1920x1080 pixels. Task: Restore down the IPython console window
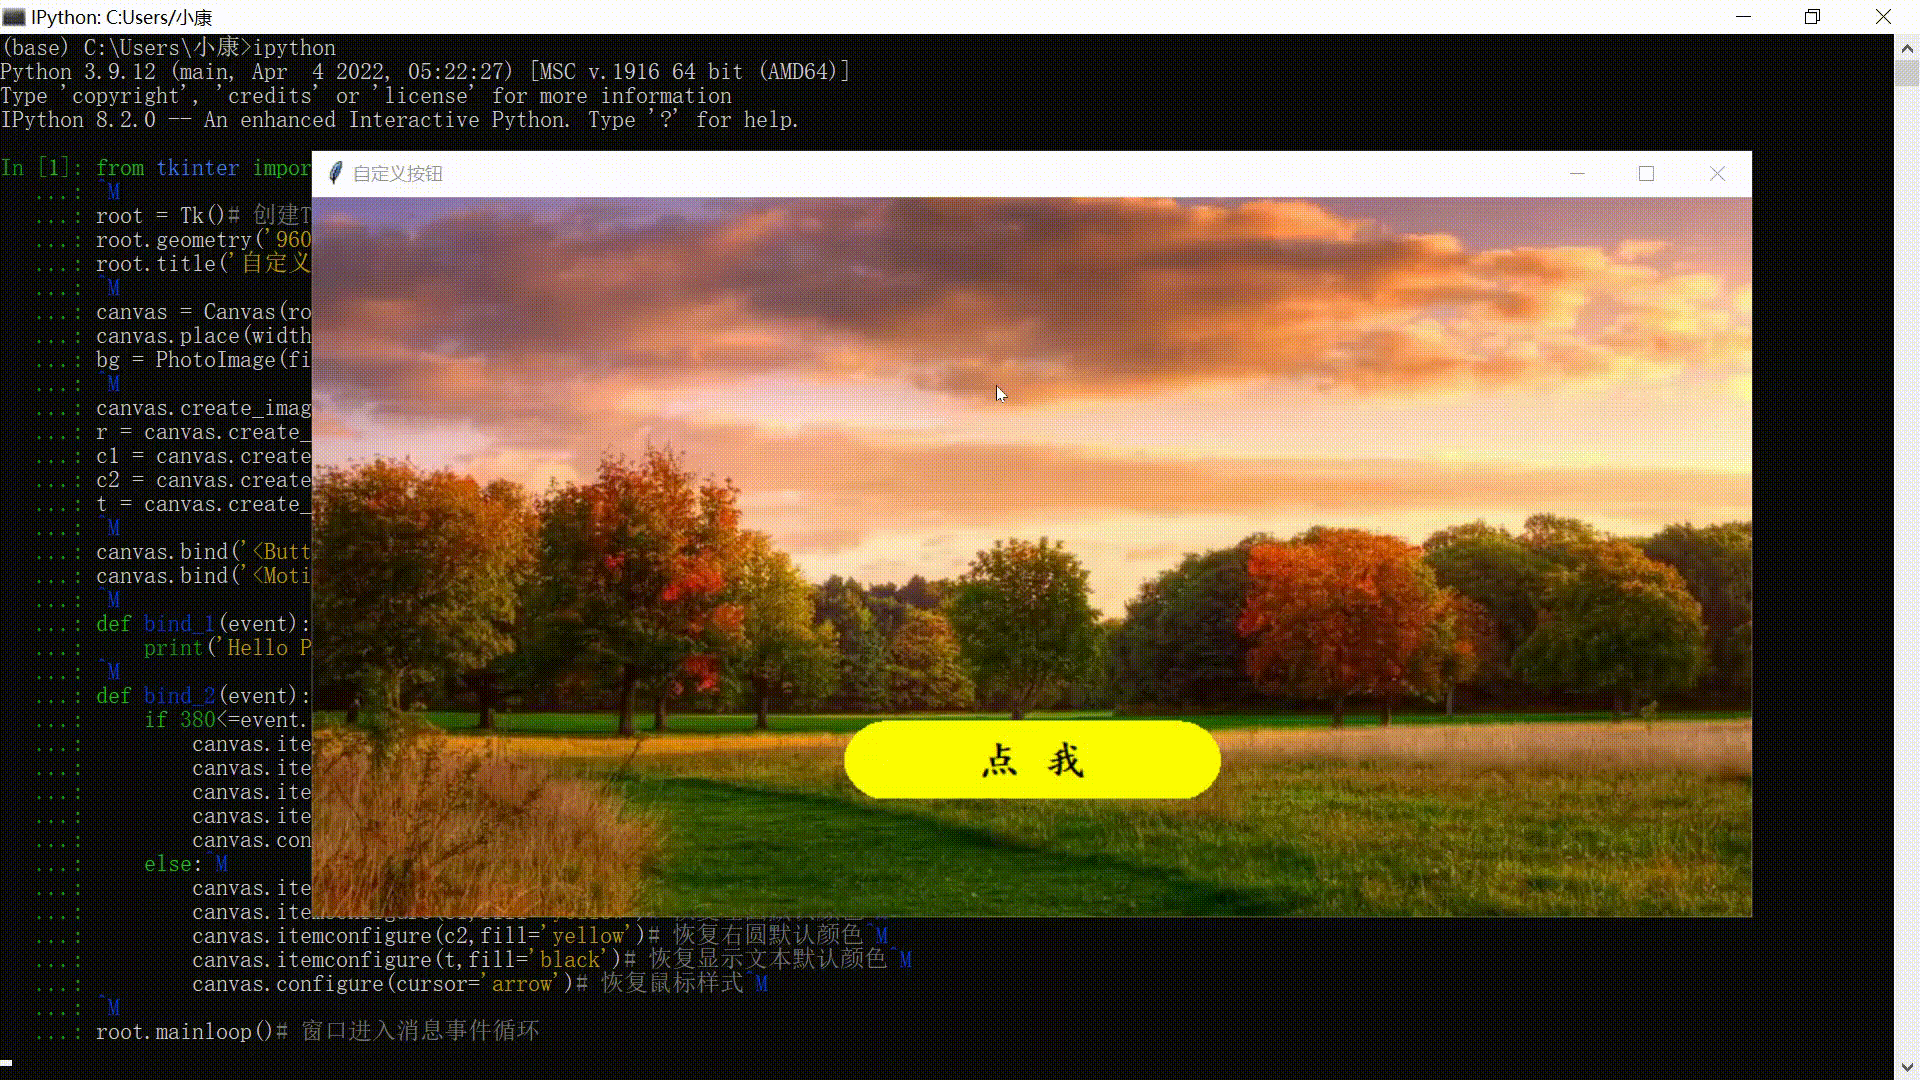(1812, 17)
